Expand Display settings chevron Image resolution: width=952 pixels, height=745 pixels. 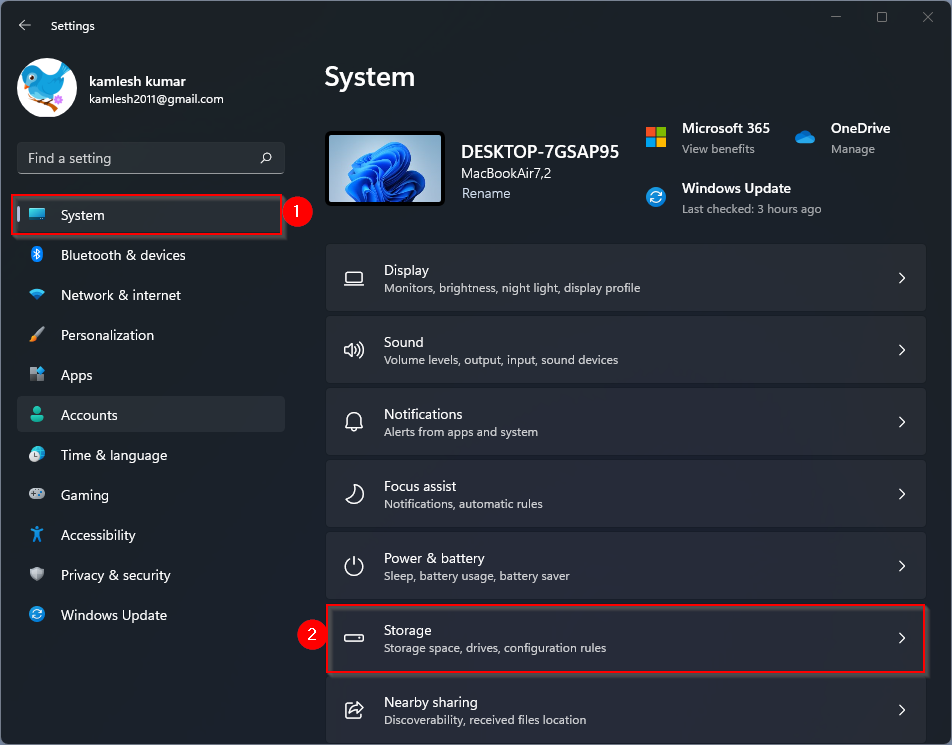pos(901,278)
